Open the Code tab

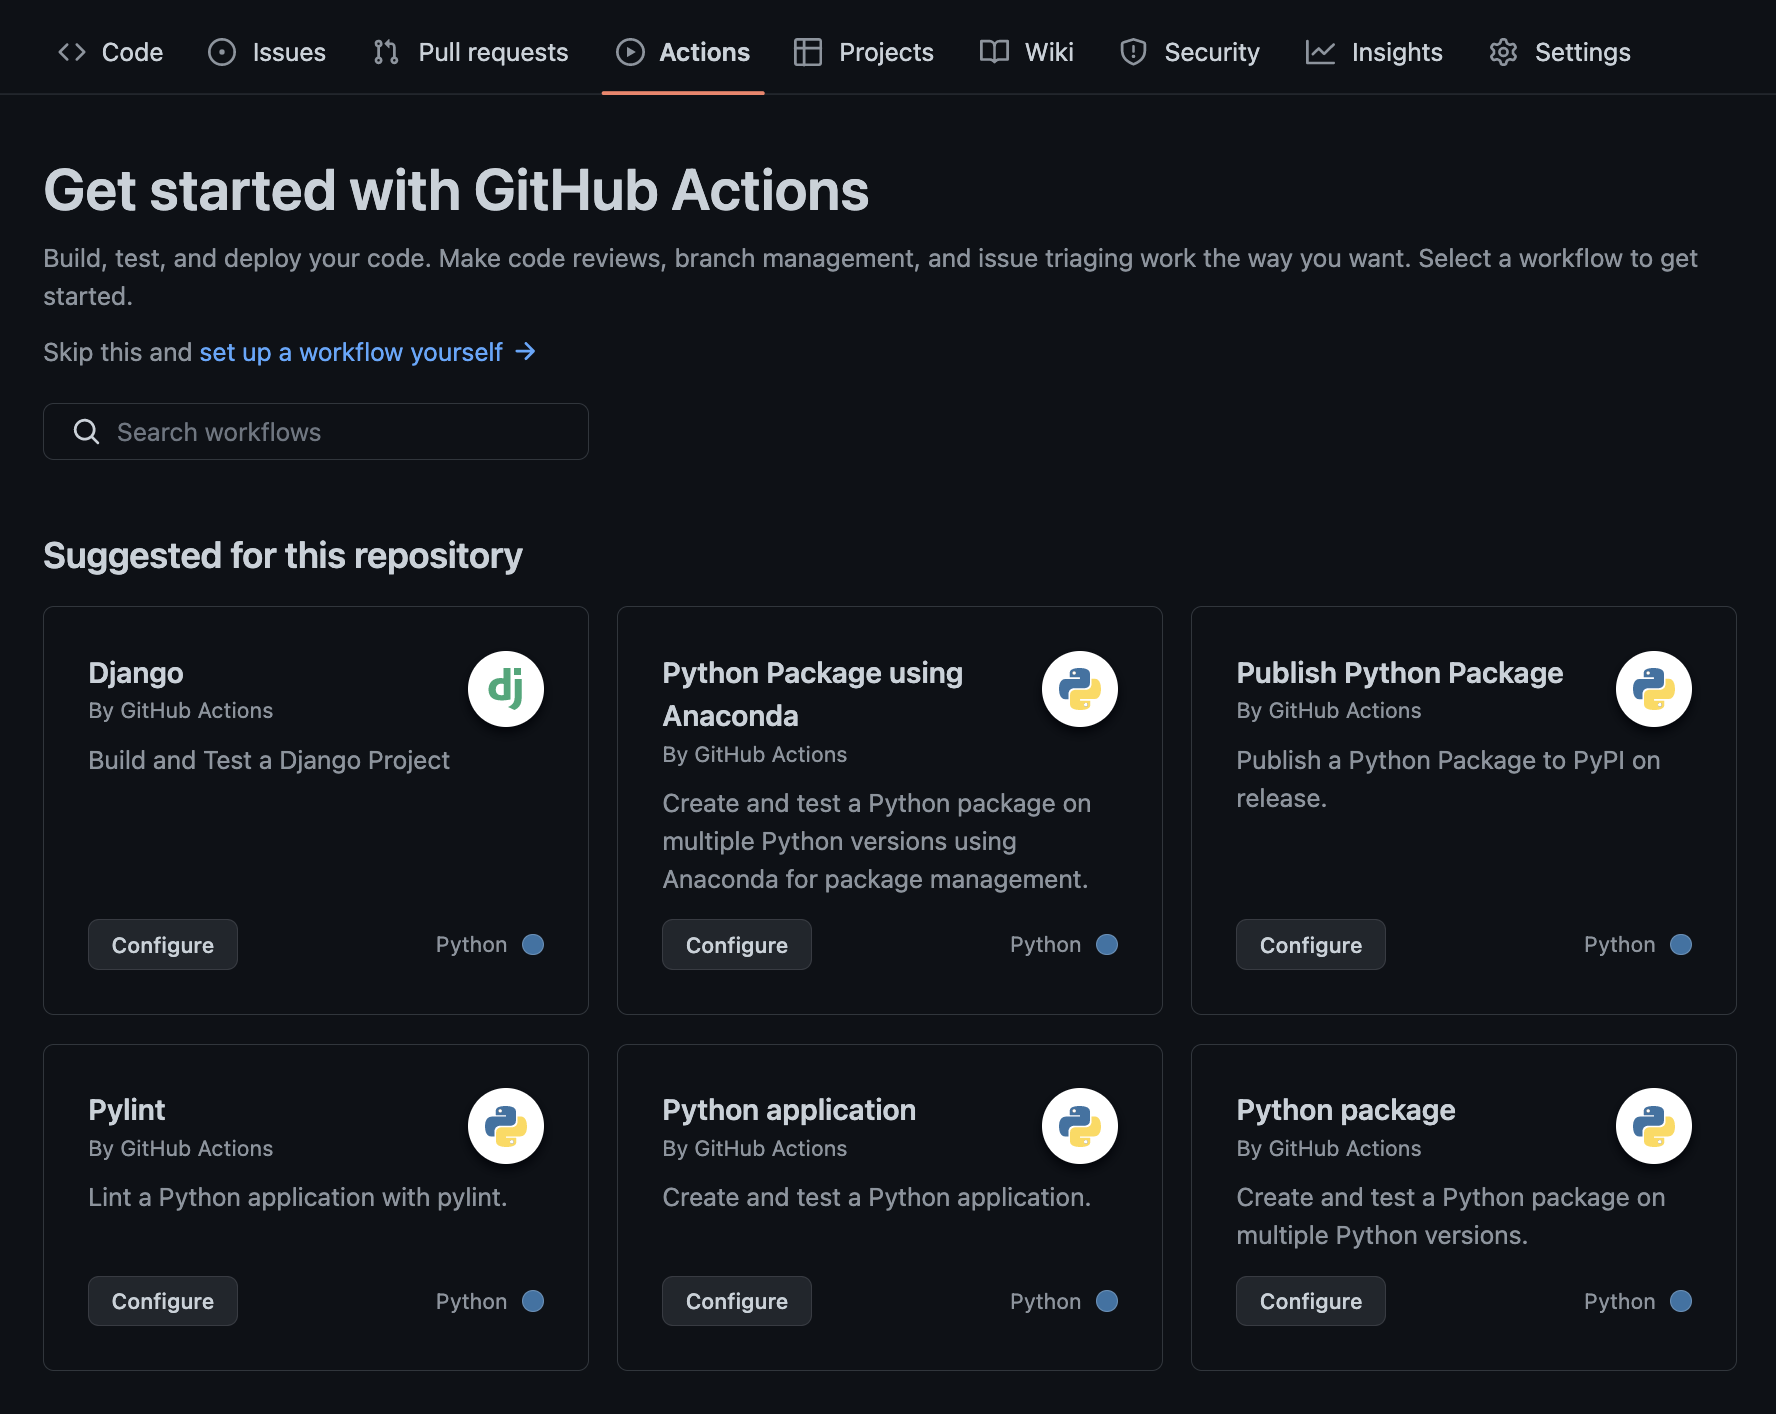click(110, 52)
